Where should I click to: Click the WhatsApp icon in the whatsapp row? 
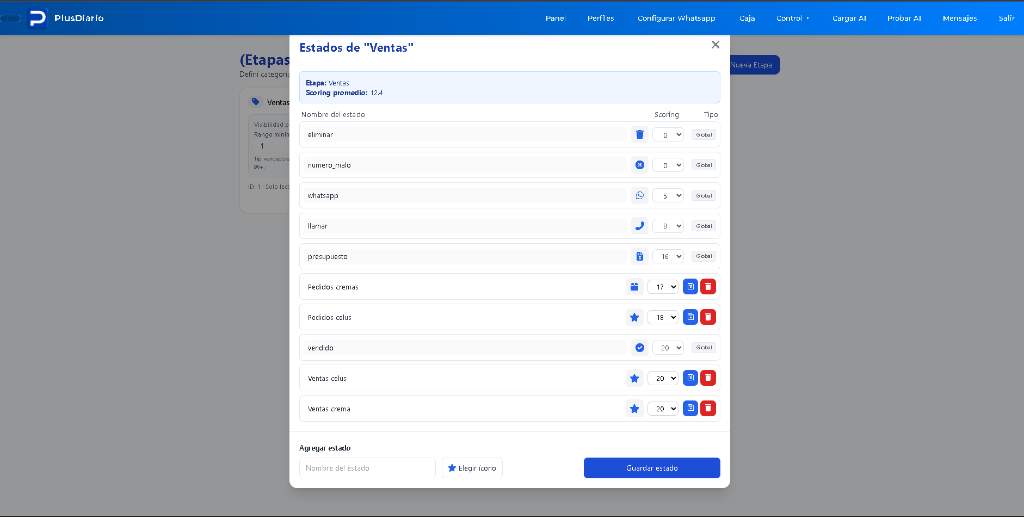tap(640, 195)
